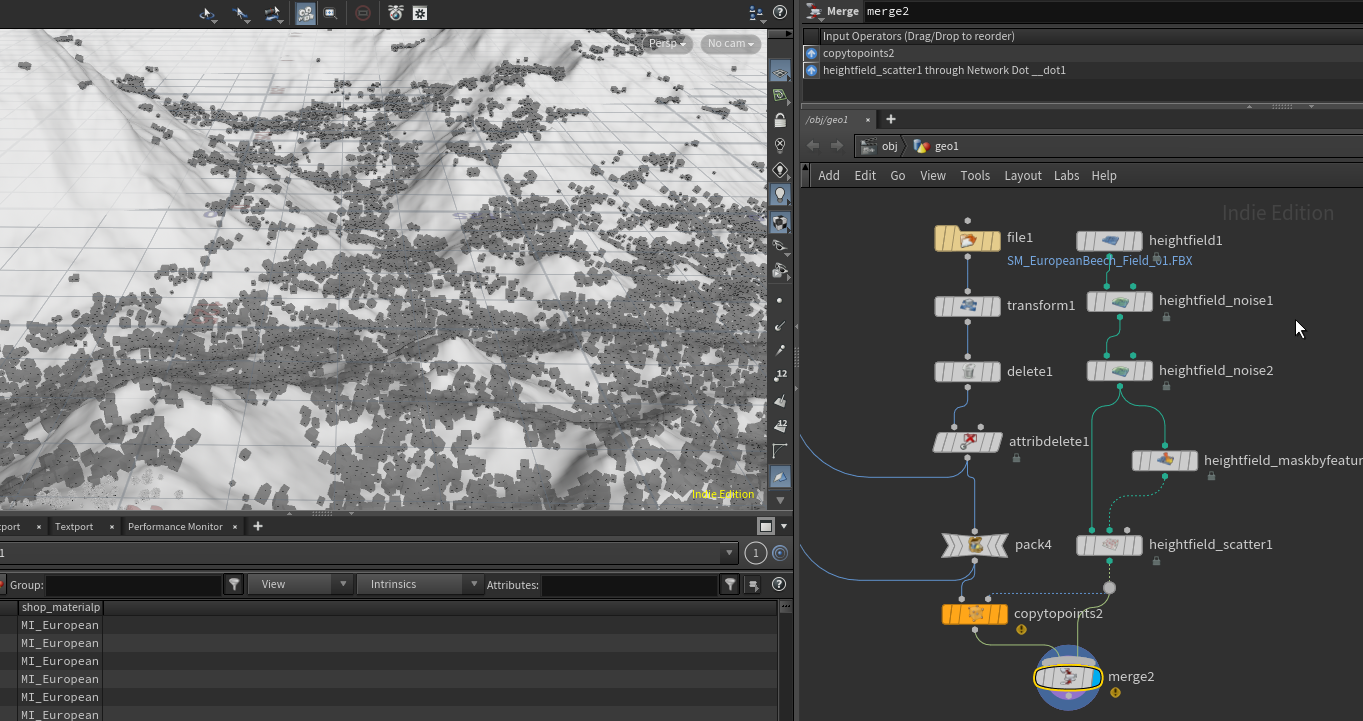Select the heightfield_noise1 node icon
Viewport: 1363px width, 721px height.
(x=1119, y=301)
